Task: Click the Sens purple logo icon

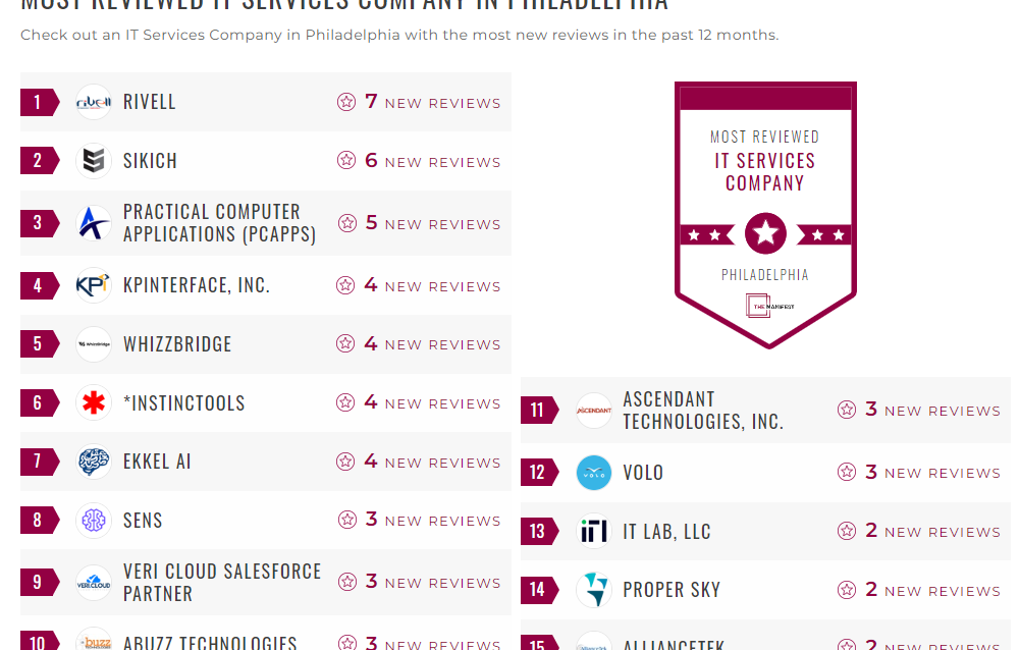Action: (x=93, y=520)
